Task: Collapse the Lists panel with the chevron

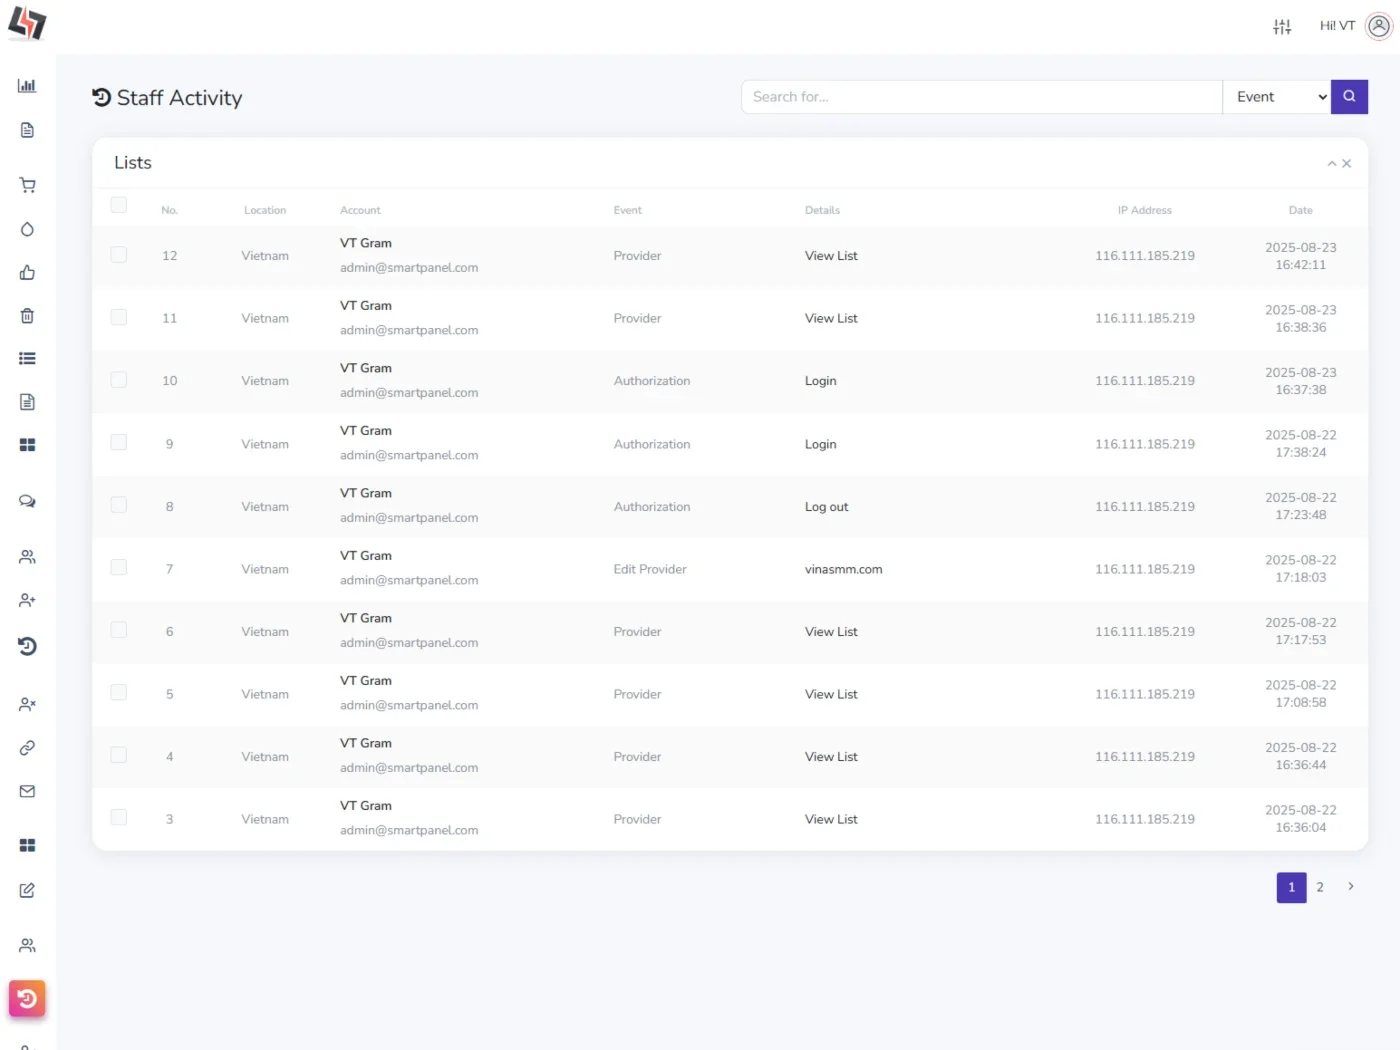Action: (x=1332, y=164)
